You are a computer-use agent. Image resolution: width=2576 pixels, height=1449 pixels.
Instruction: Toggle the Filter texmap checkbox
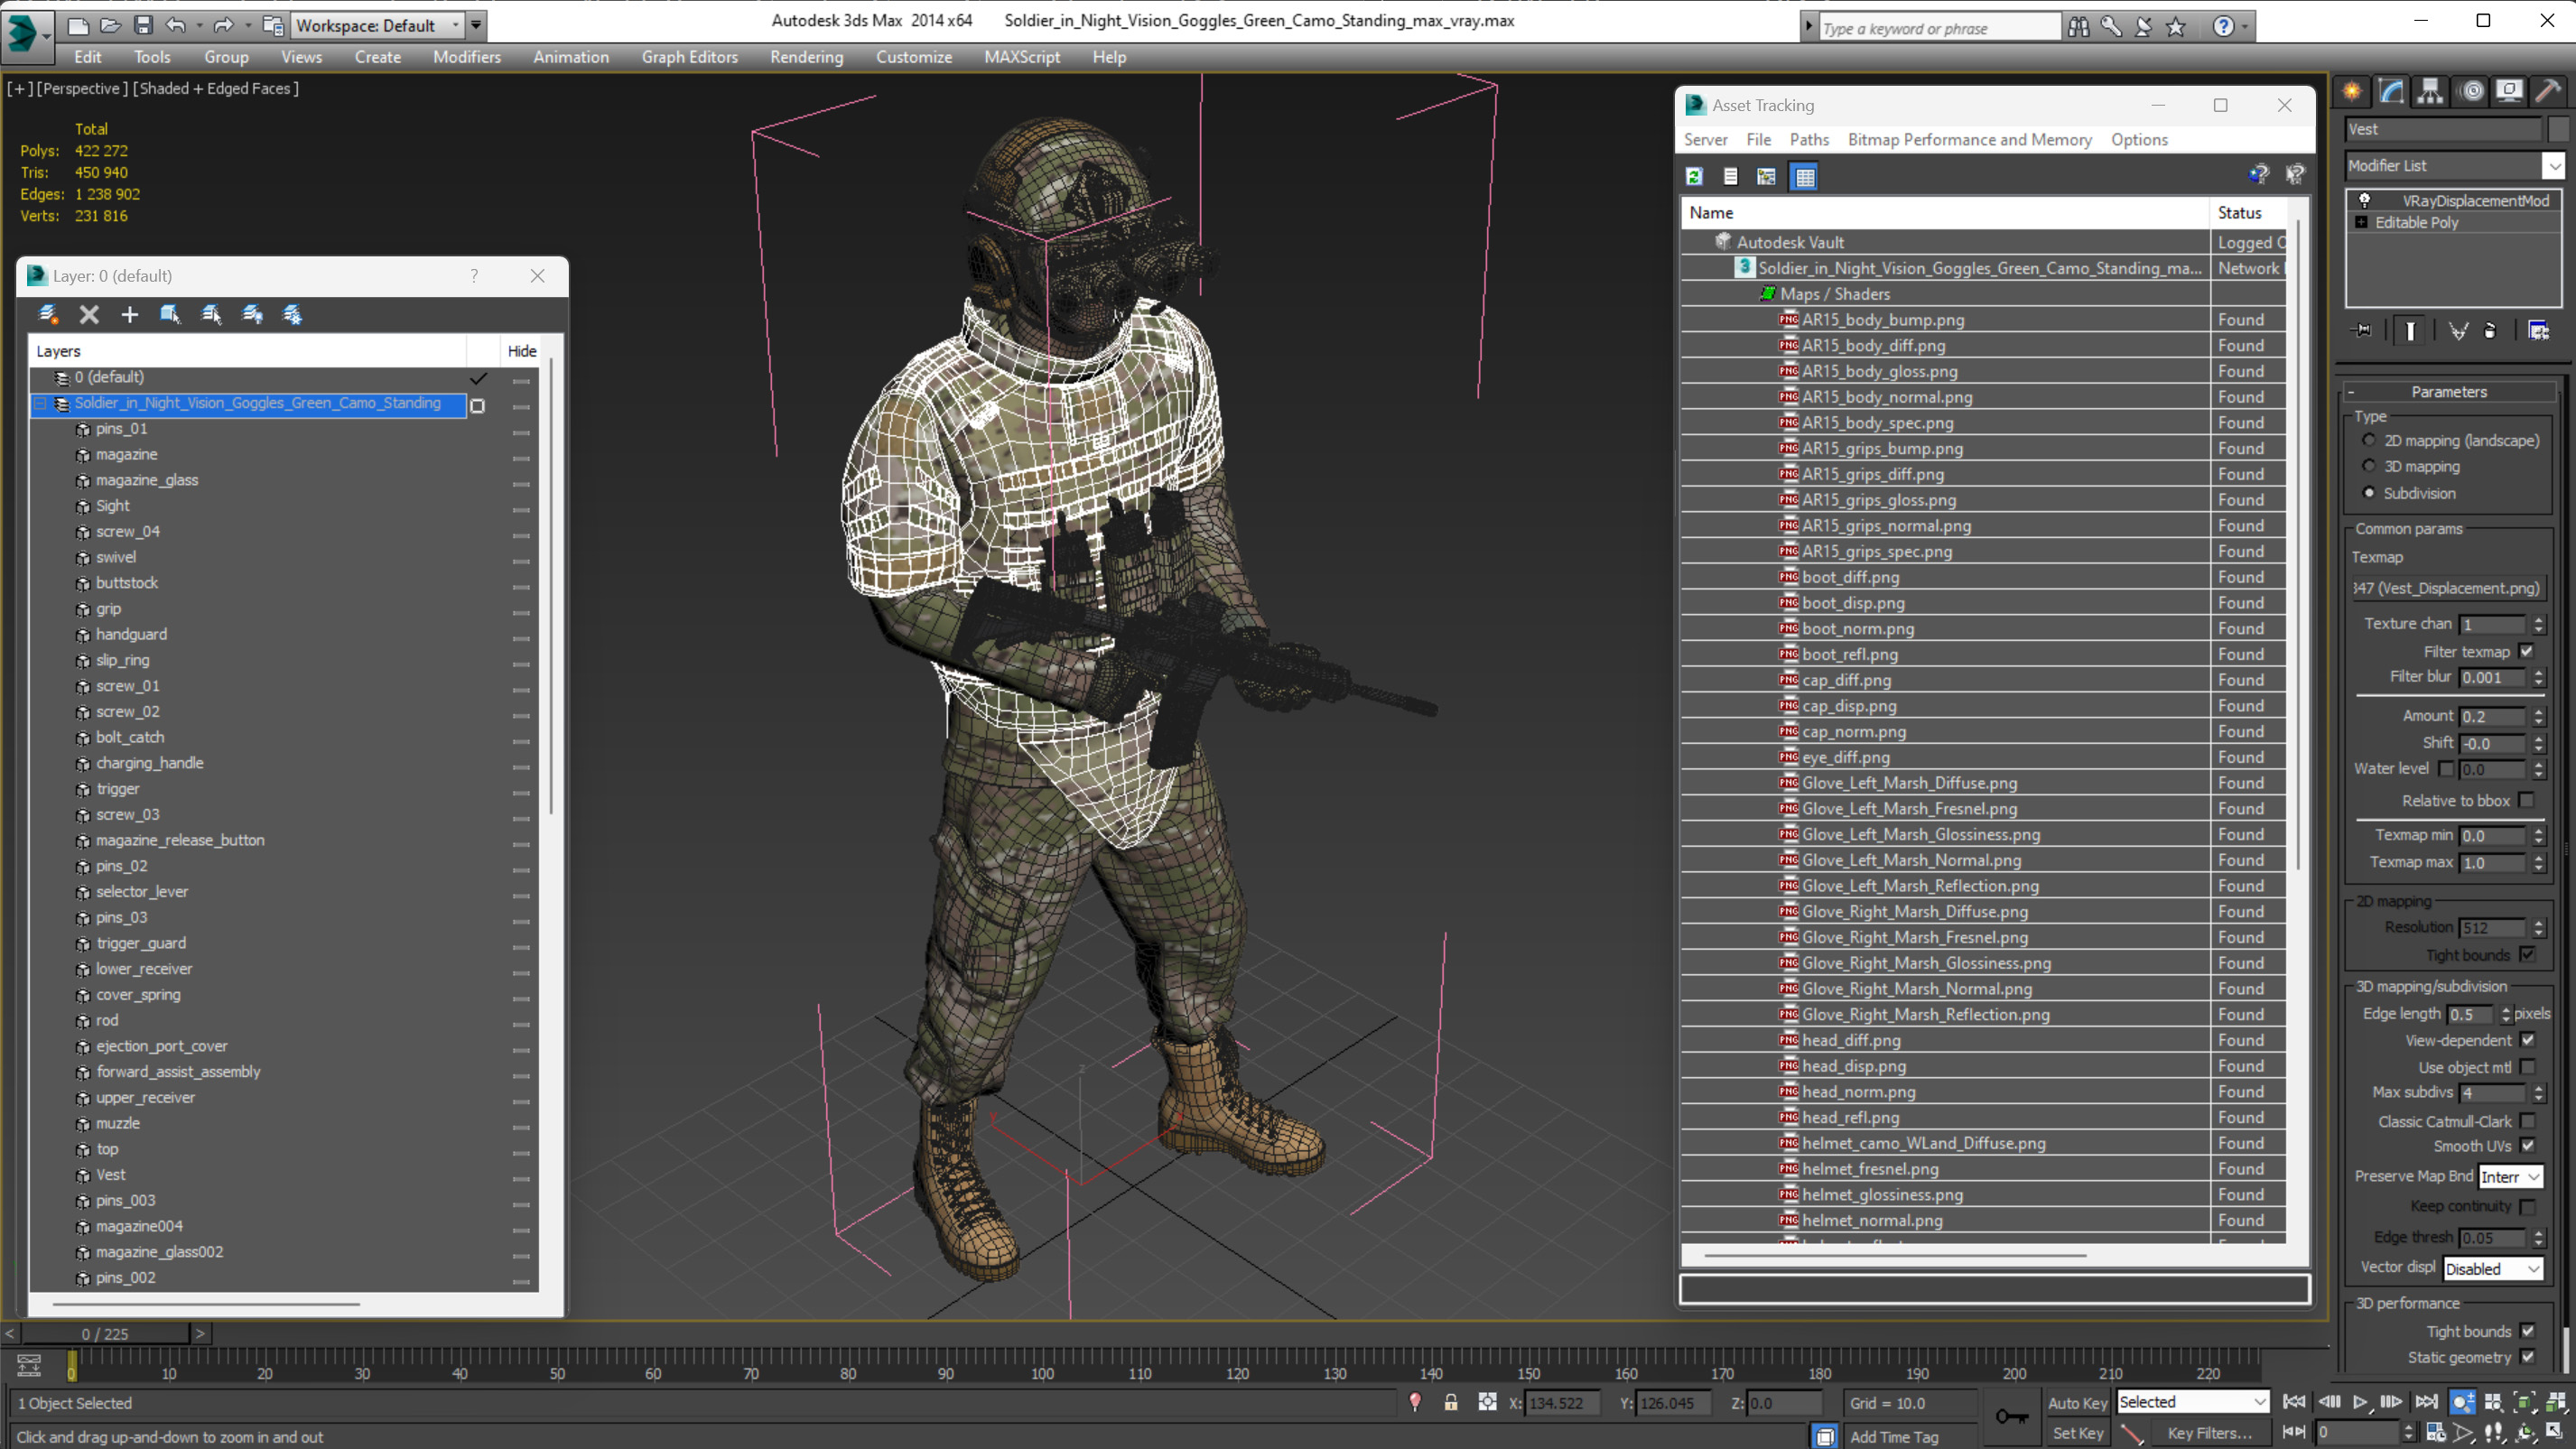click(x=2527, y=651)
